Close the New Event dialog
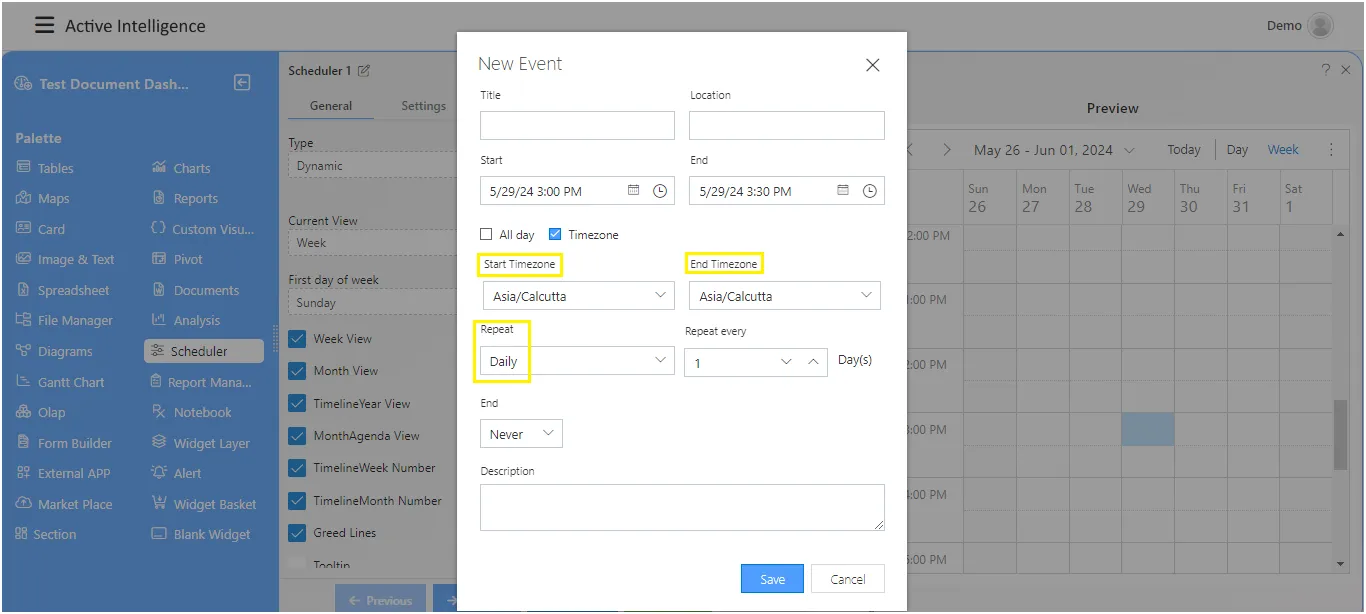Screen dimensions: 1366x614 pos(872,65)
